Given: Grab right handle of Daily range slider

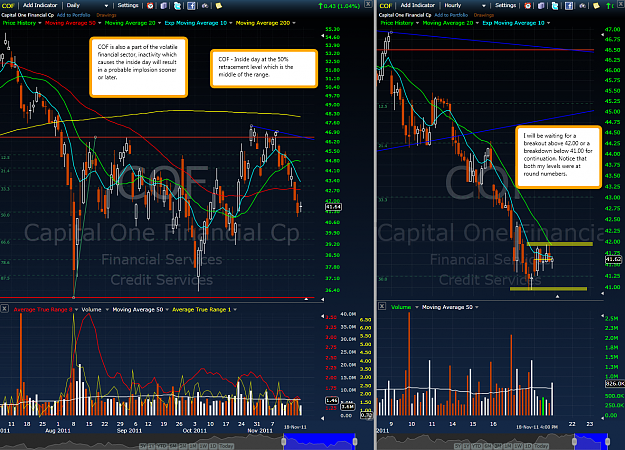Looking at the screenshot, I should [355, 442].
